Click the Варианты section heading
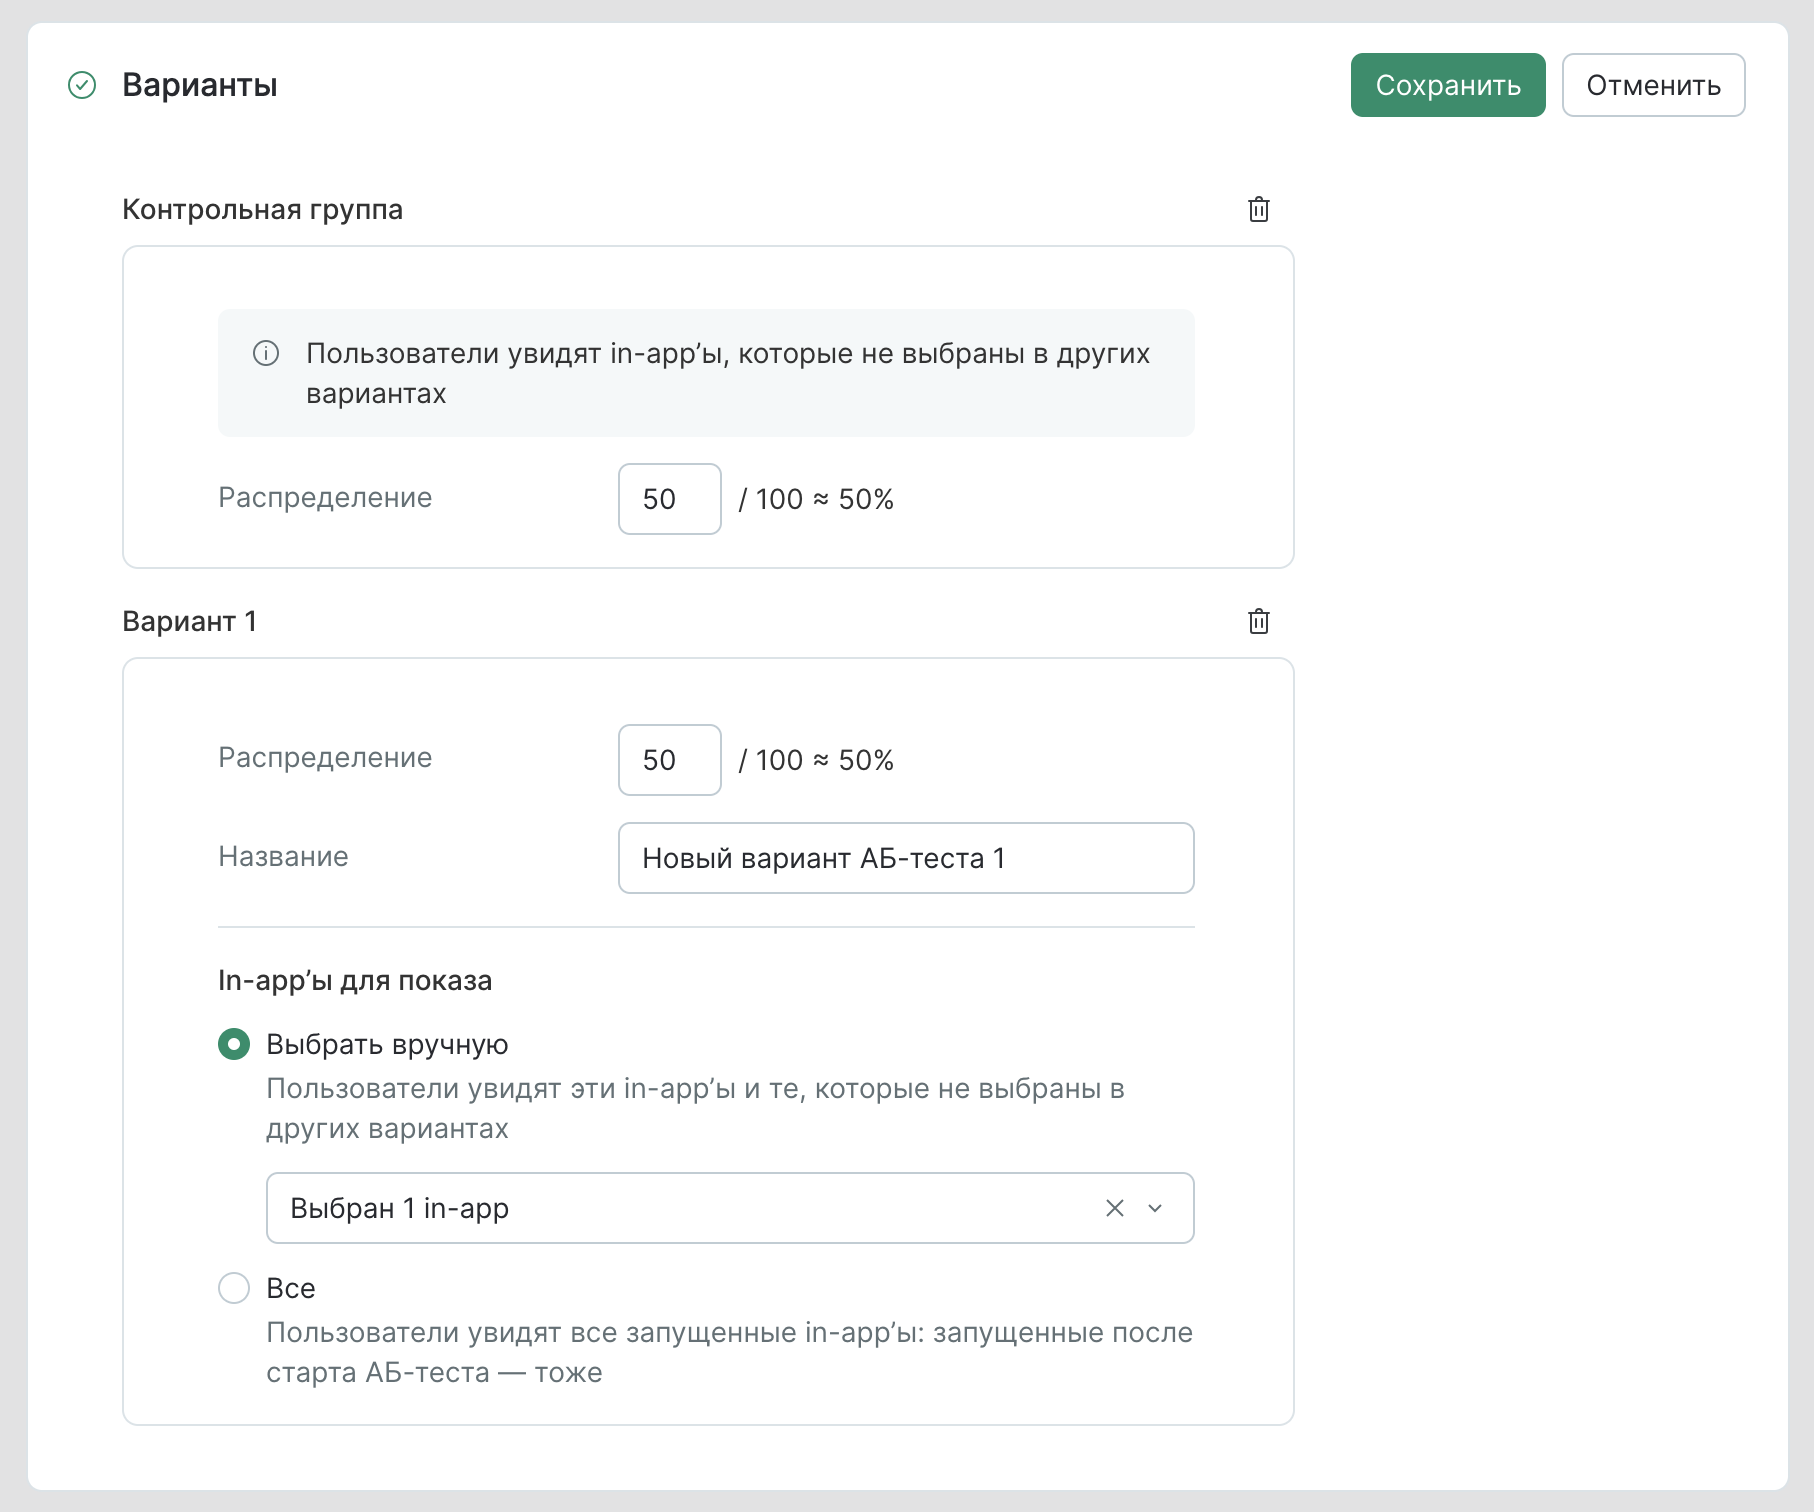The height and width of the screenshot is (1512, 1814). (200, 85)
